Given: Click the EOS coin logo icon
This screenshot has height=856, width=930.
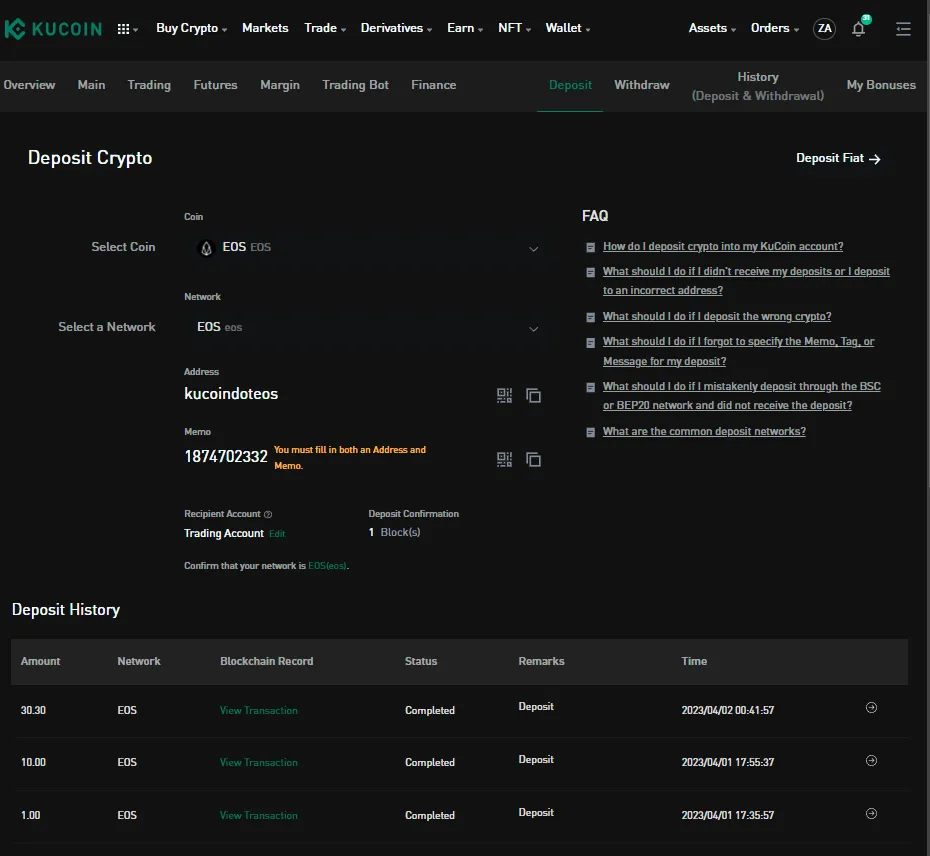Looking at the screenshot, I should [206, 248].
